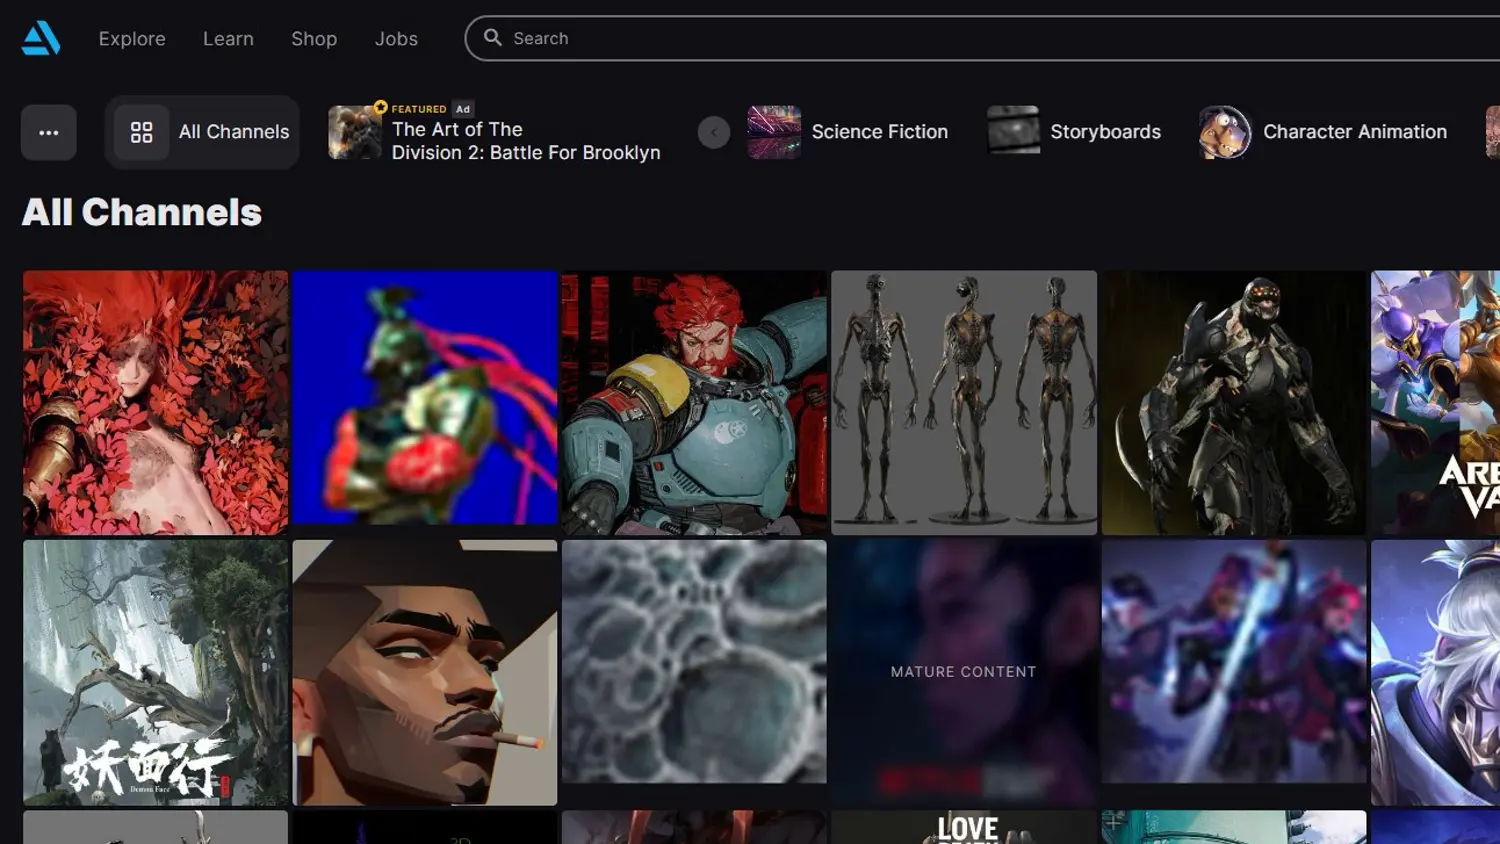Click the magnifier search icon
This screenshot has width=1500, height=844.
click(x=492, y=38)
